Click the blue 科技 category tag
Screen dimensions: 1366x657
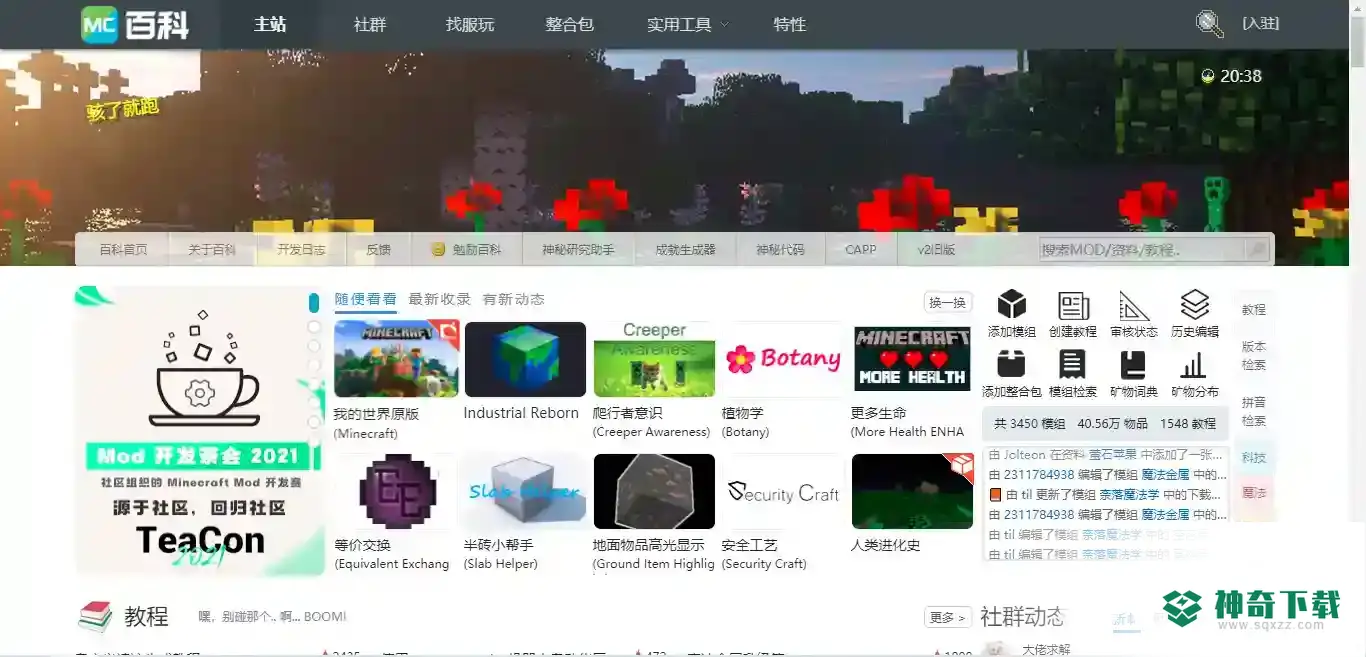[x=1254, y=457]
